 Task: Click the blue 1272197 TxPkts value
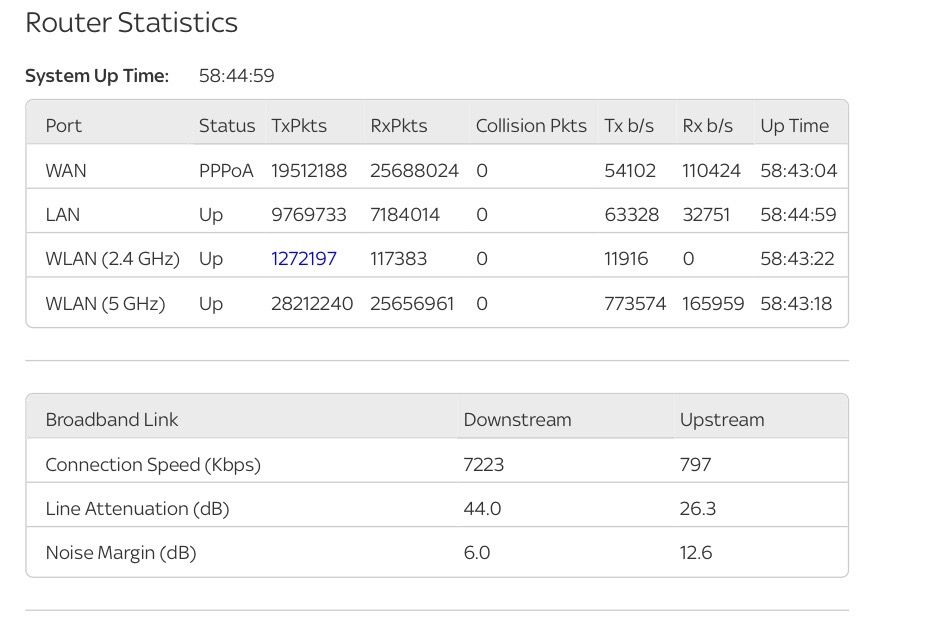pos(304,259)
